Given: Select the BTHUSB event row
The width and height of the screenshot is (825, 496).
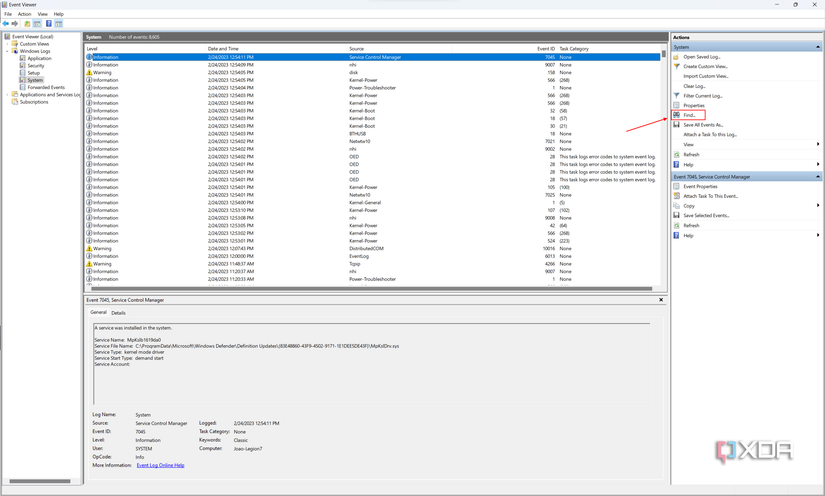Looking at the screenshot, I should click(373, 134).
